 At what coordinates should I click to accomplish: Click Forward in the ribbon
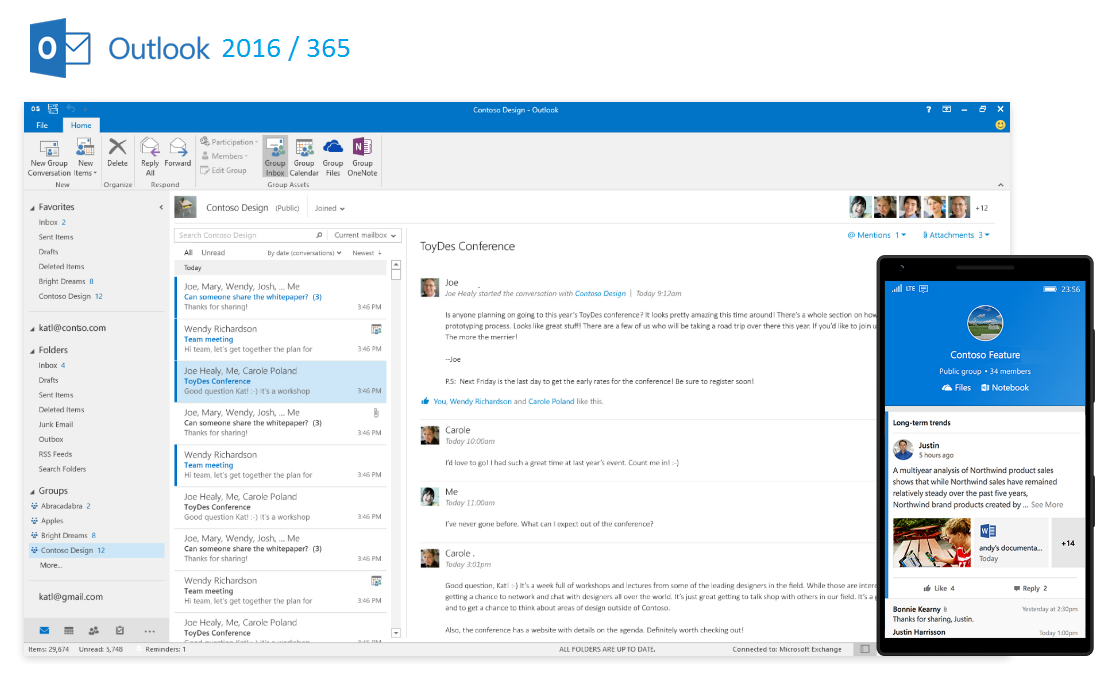(178, 153)
